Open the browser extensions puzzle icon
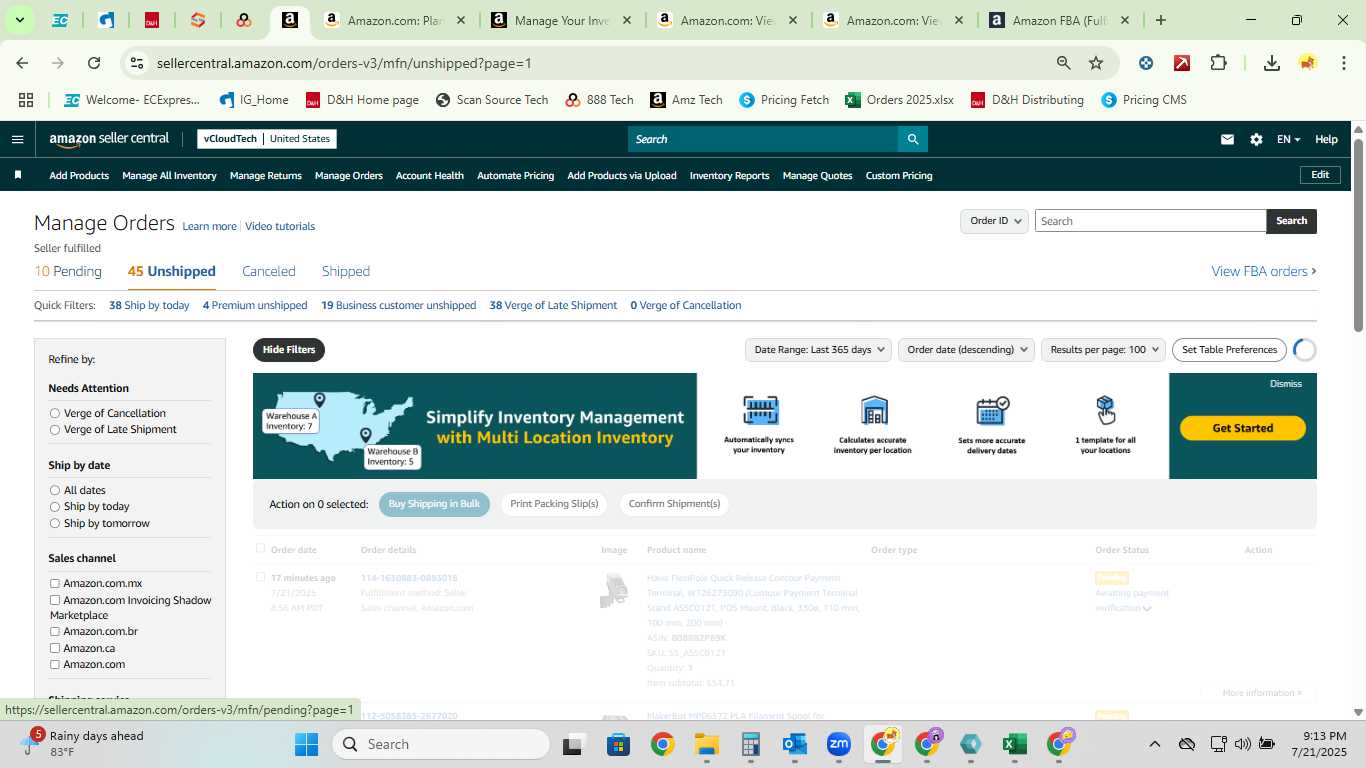Image resolution: width=1366 pixels, height=768 pixels. (x=1218, y=63)
